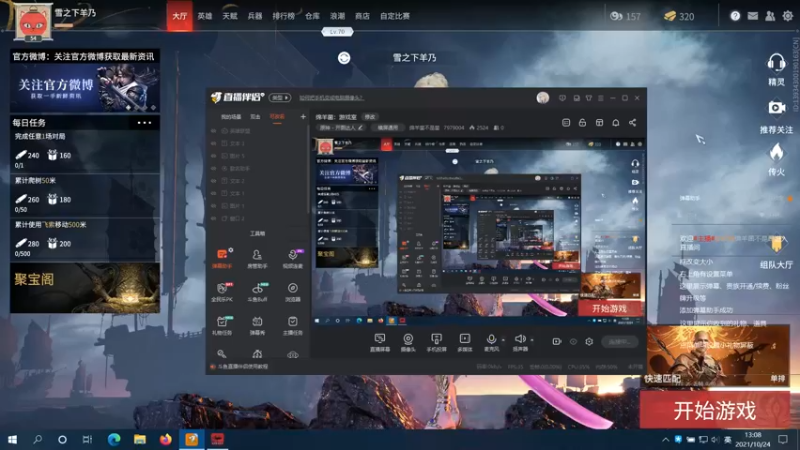Viewport: 800px width, 450px height.
Task: Expand microphone options arrow
Action: point(504,339)
